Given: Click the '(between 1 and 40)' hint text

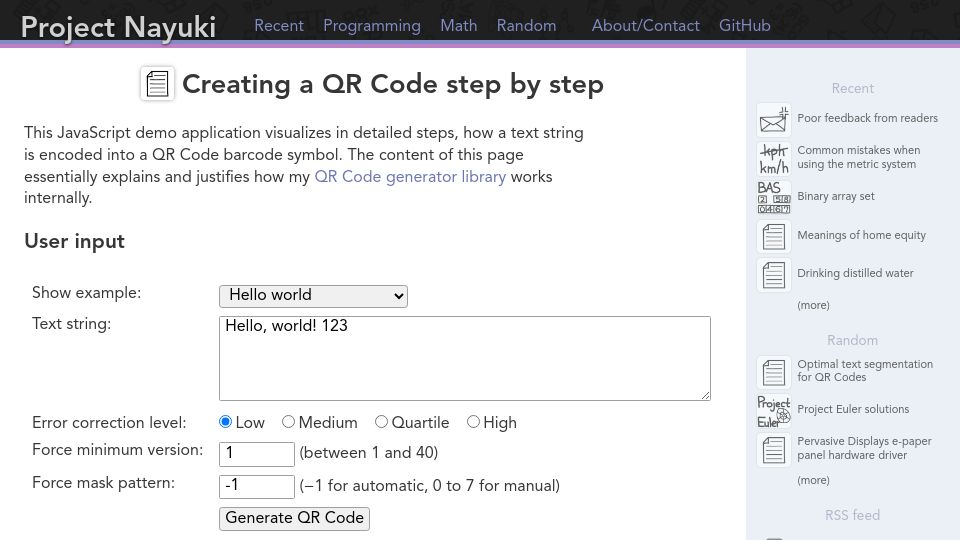Looking at the screenshot, I should tap(369, 452).
